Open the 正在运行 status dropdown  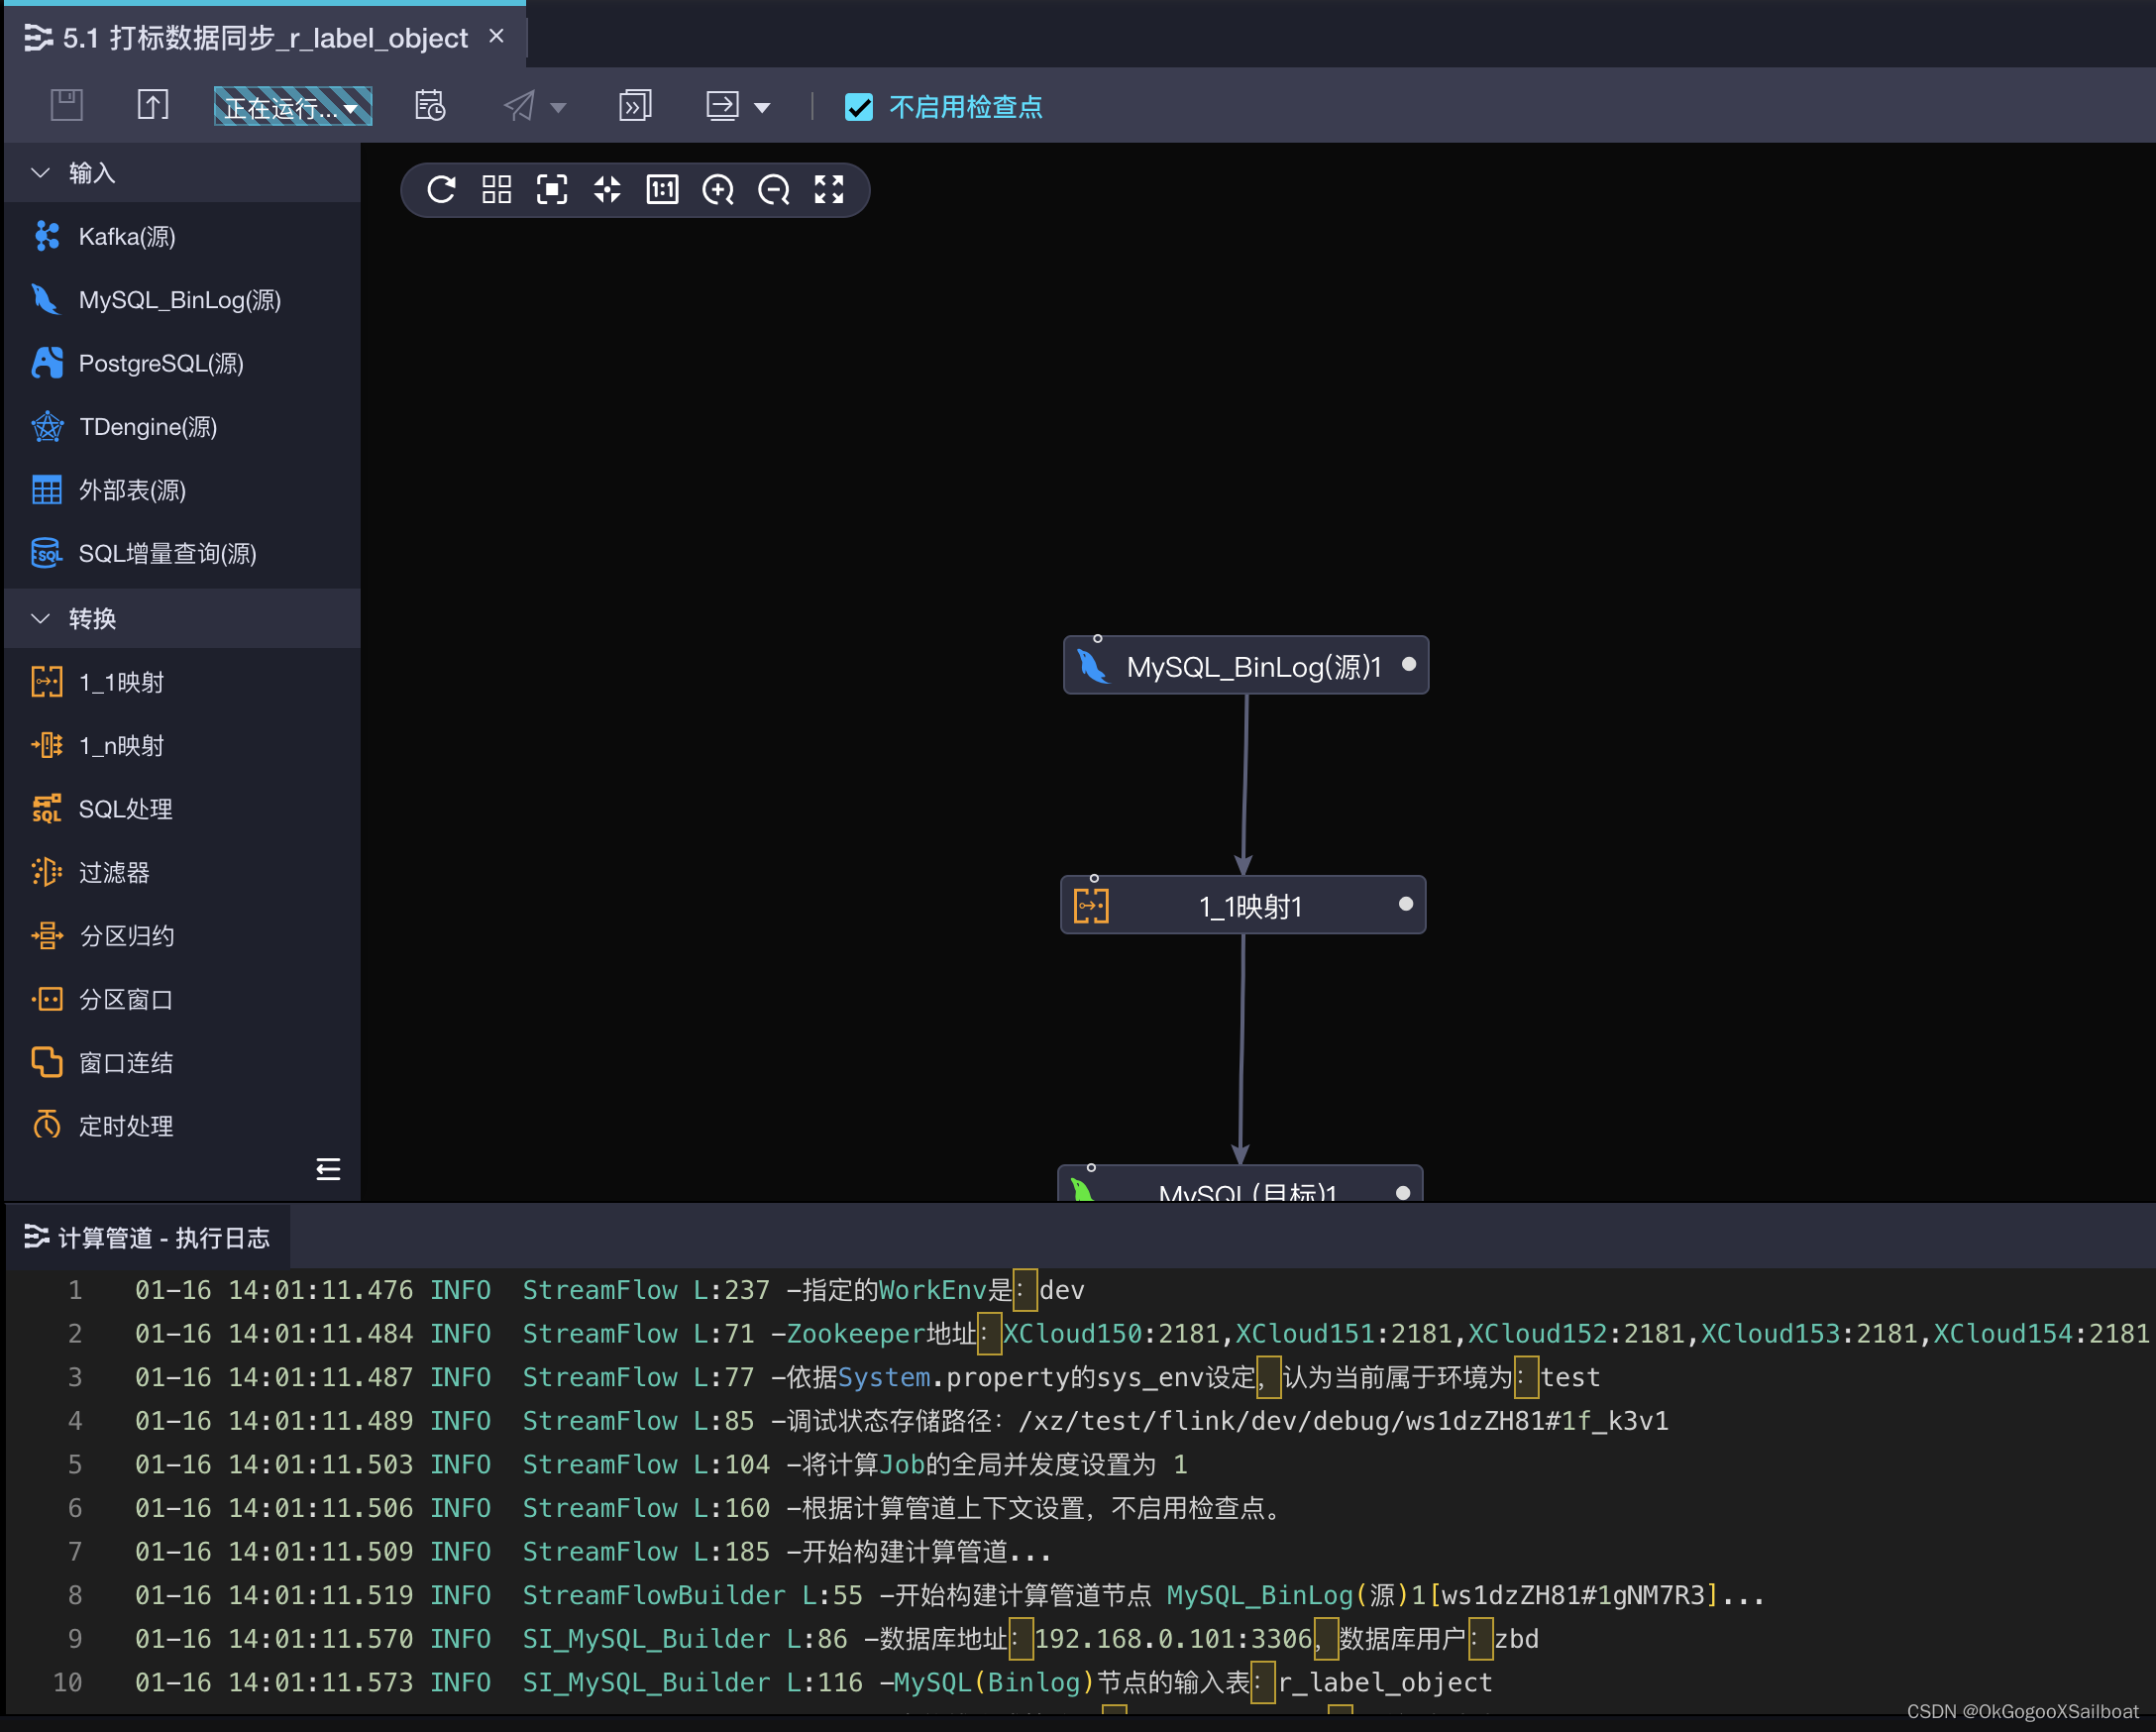292,106
